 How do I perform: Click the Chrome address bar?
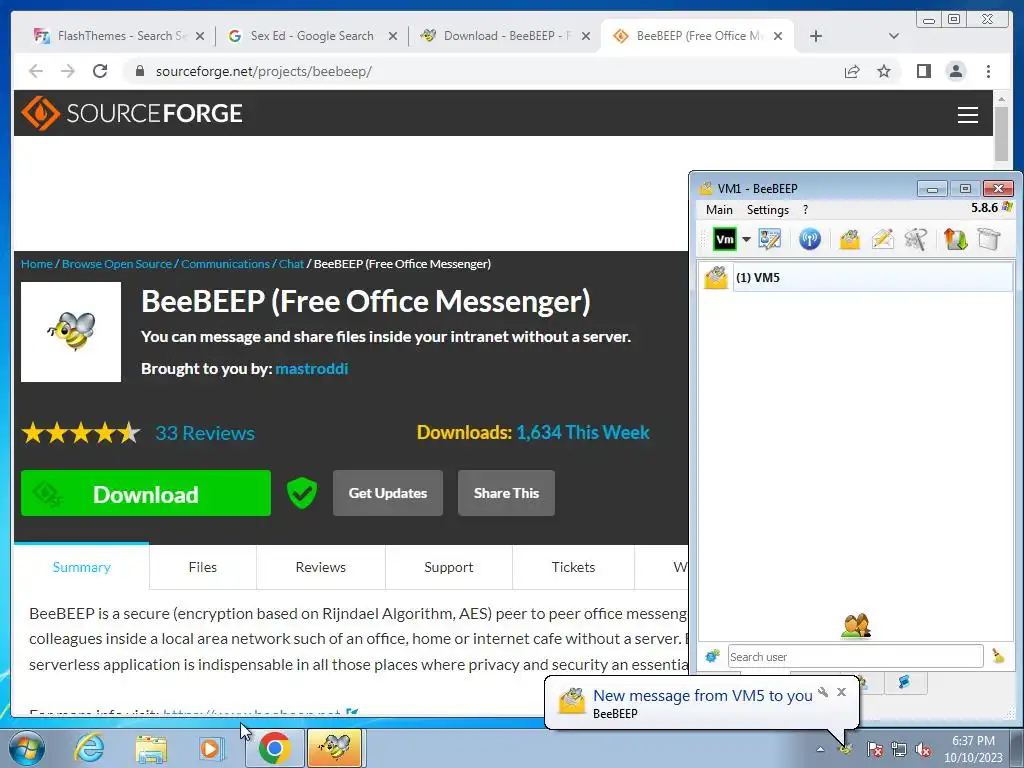click(x=483, y=71)
